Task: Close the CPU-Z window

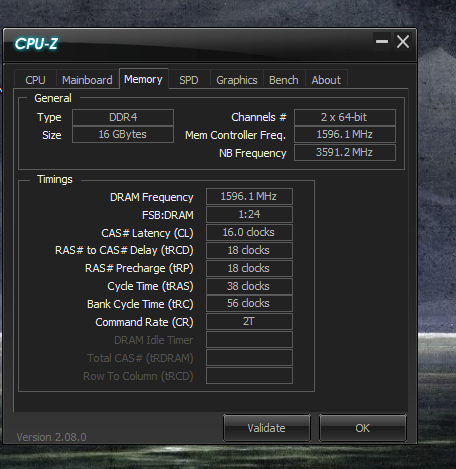Action: [403, 42]
